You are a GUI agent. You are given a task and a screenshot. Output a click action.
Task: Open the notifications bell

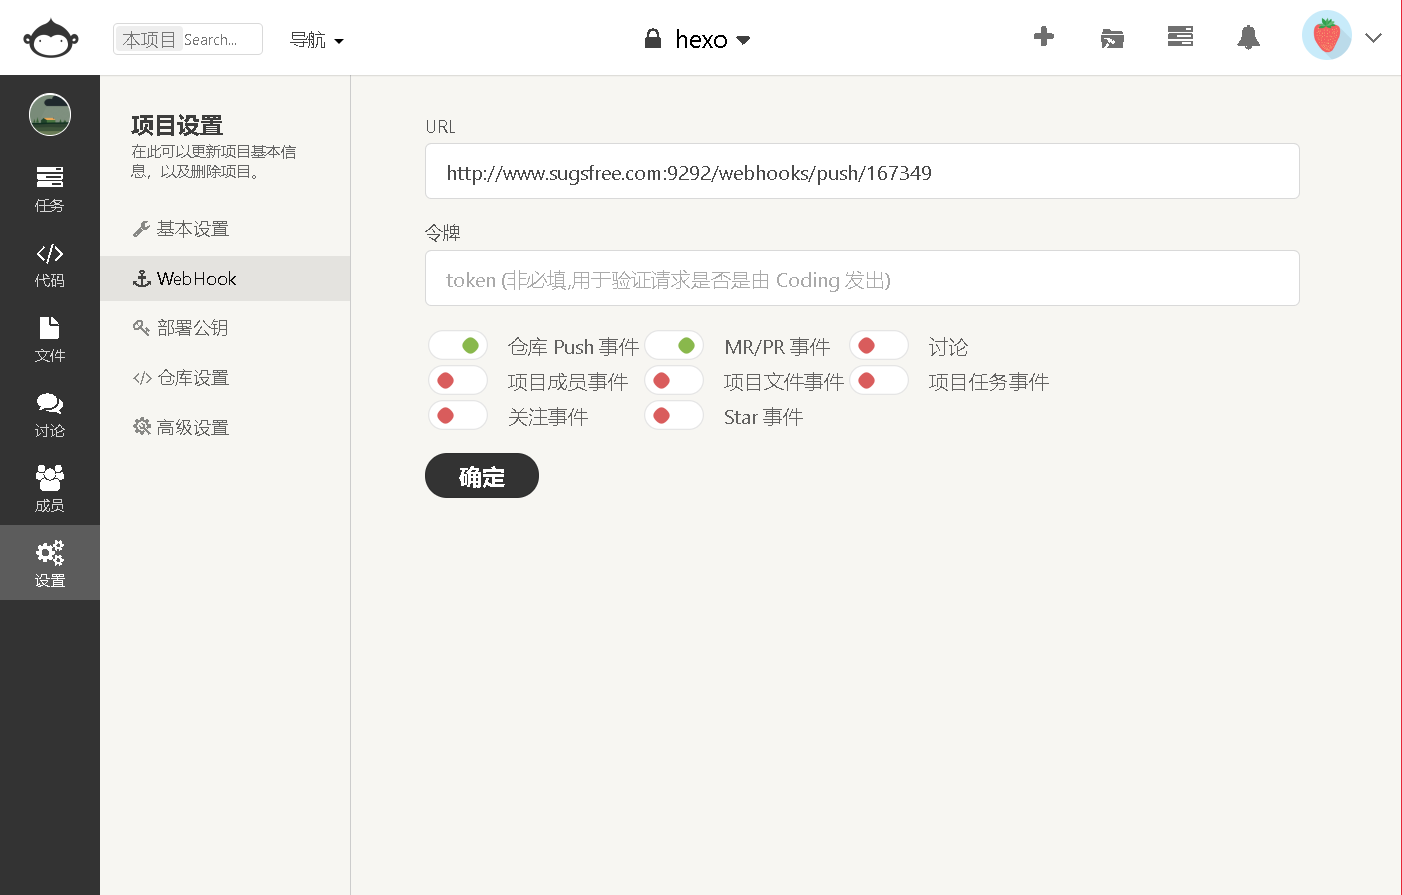coord(1248,38)
